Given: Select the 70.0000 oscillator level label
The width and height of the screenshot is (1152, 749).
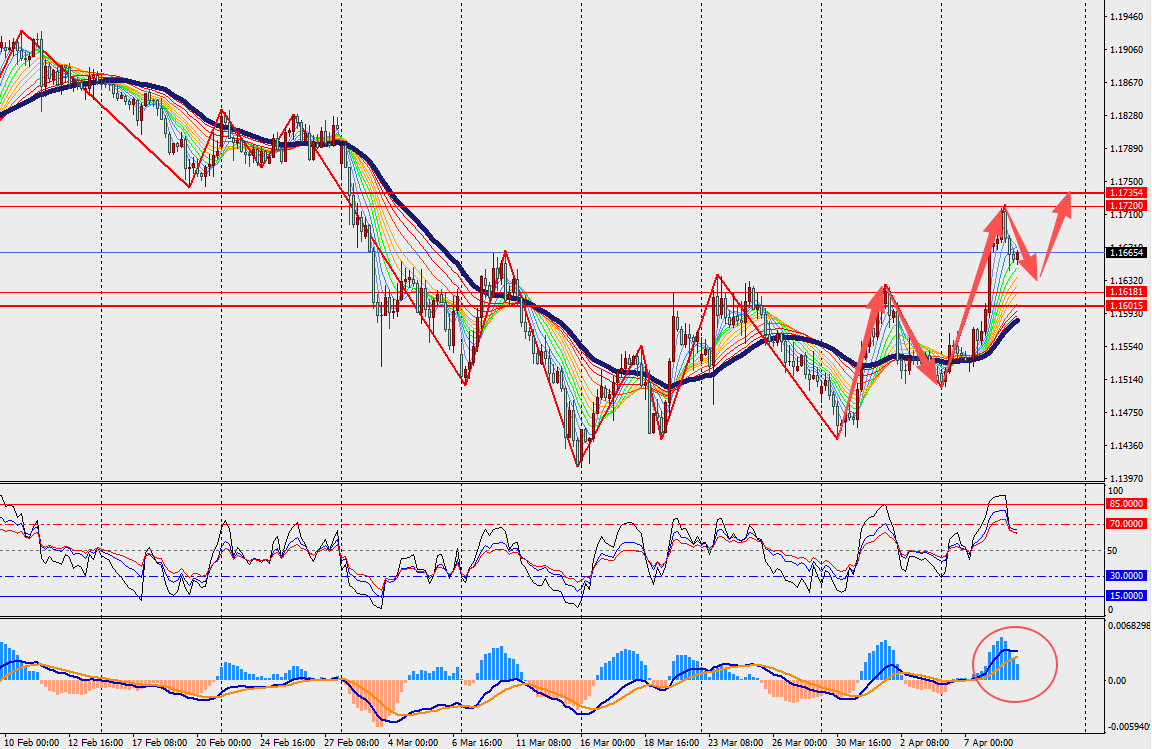Looking at the screenshot, I should 1125,524.
